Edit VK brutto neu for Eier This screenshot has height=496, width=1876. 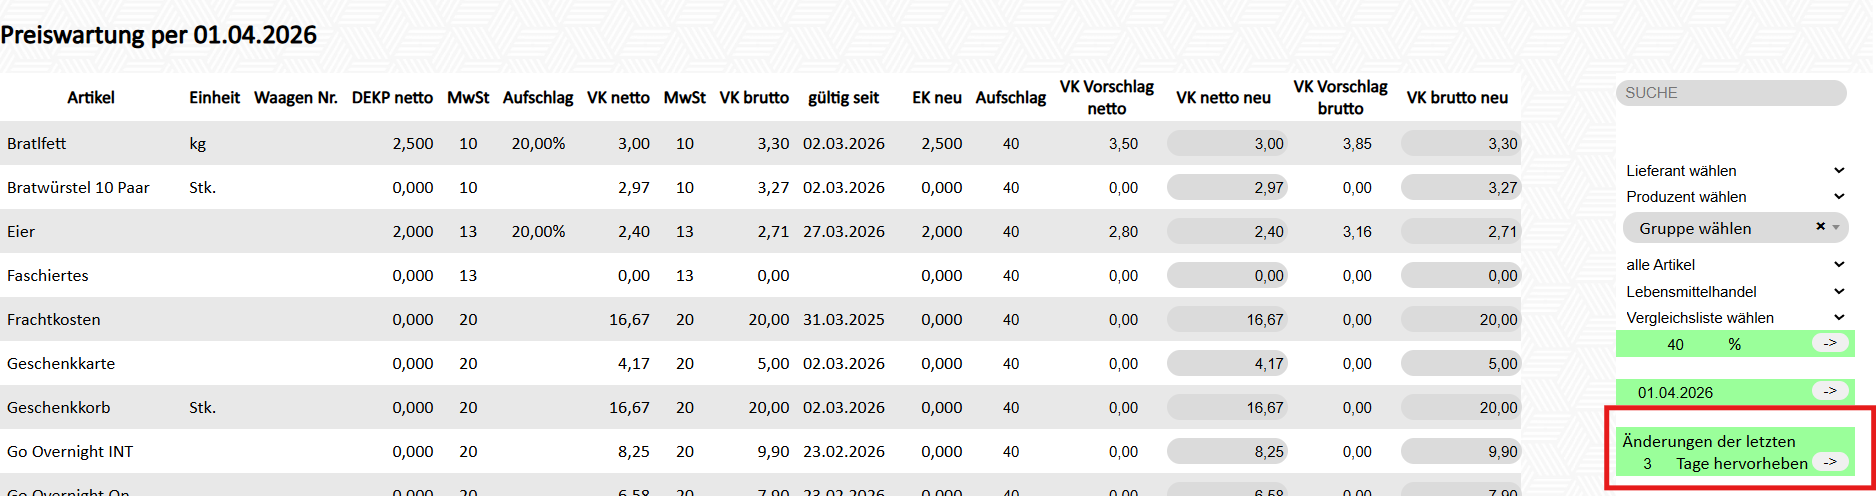click(x=1460, y=232)
